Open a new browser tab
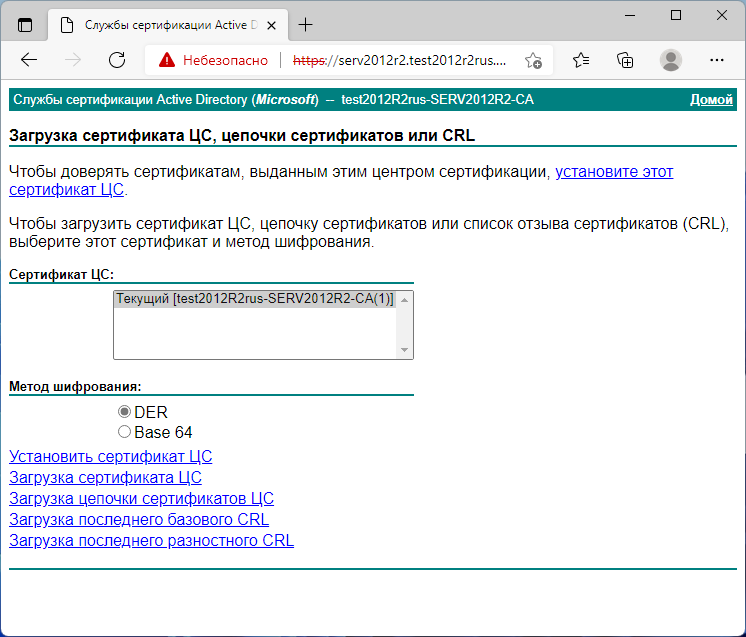The width and height of the screenshot is (746, 637). click(x=305, y=25)
